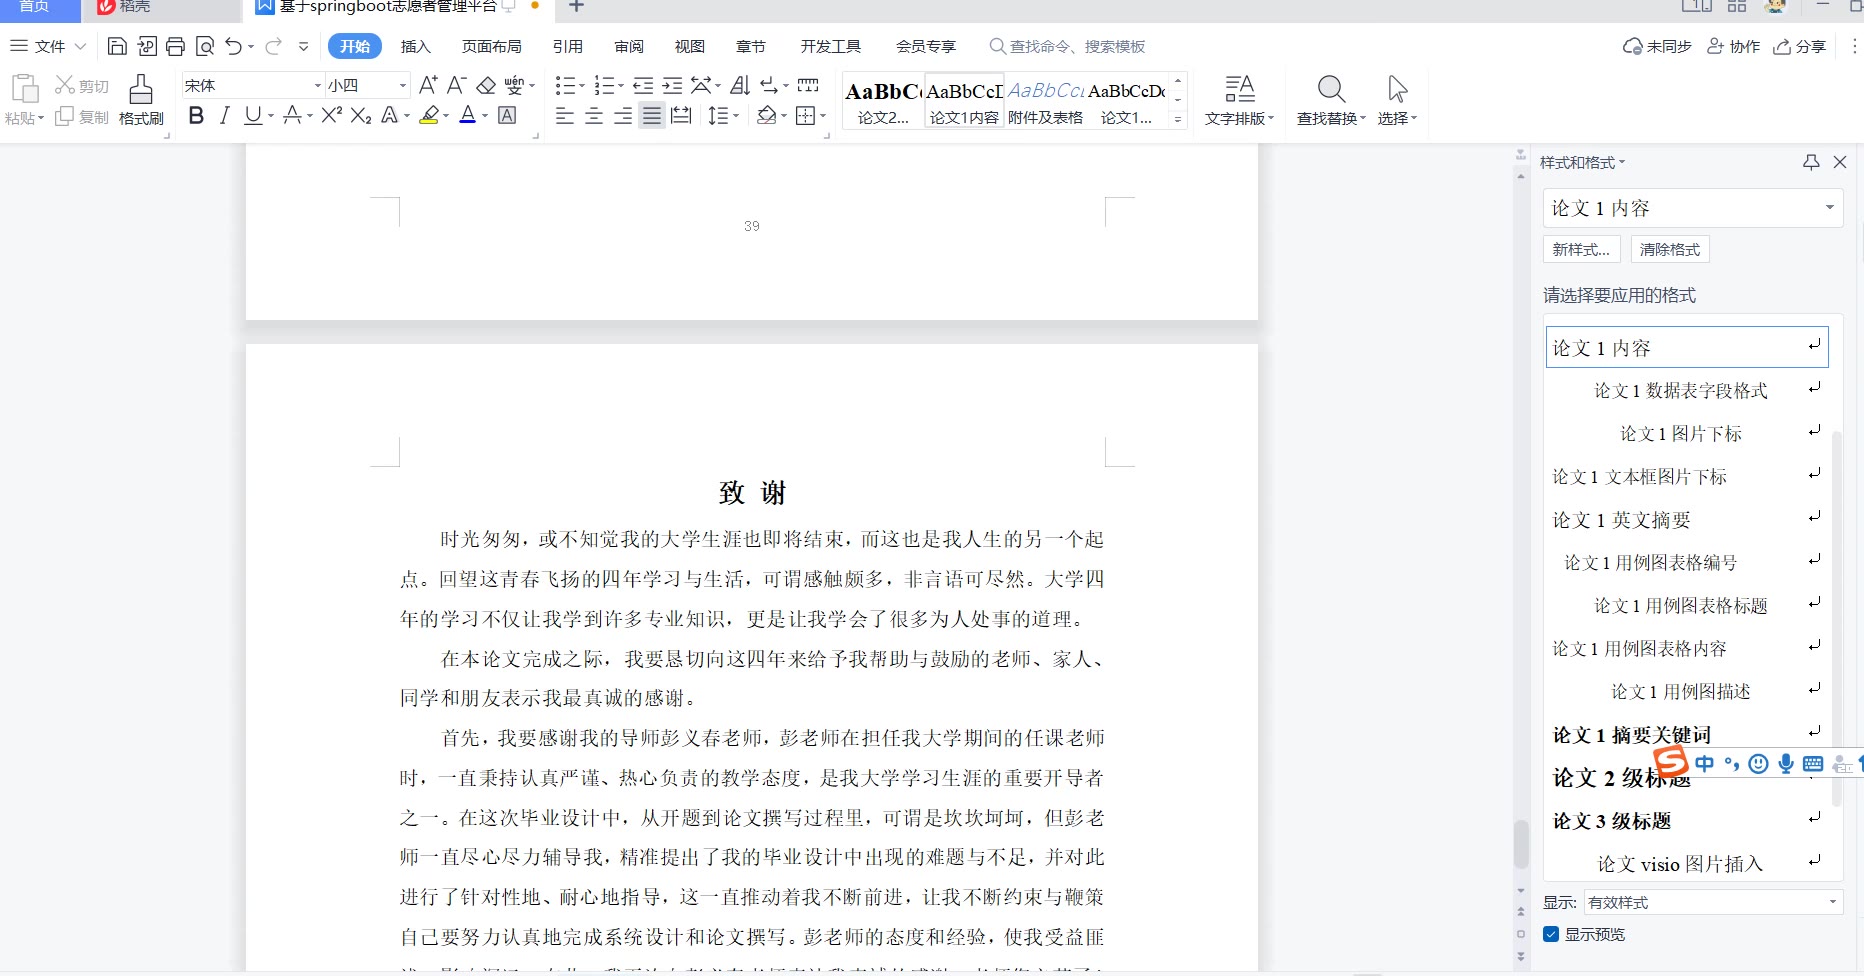Switch to the 插入 tab
1864x976 pixels.
[415, 46]
